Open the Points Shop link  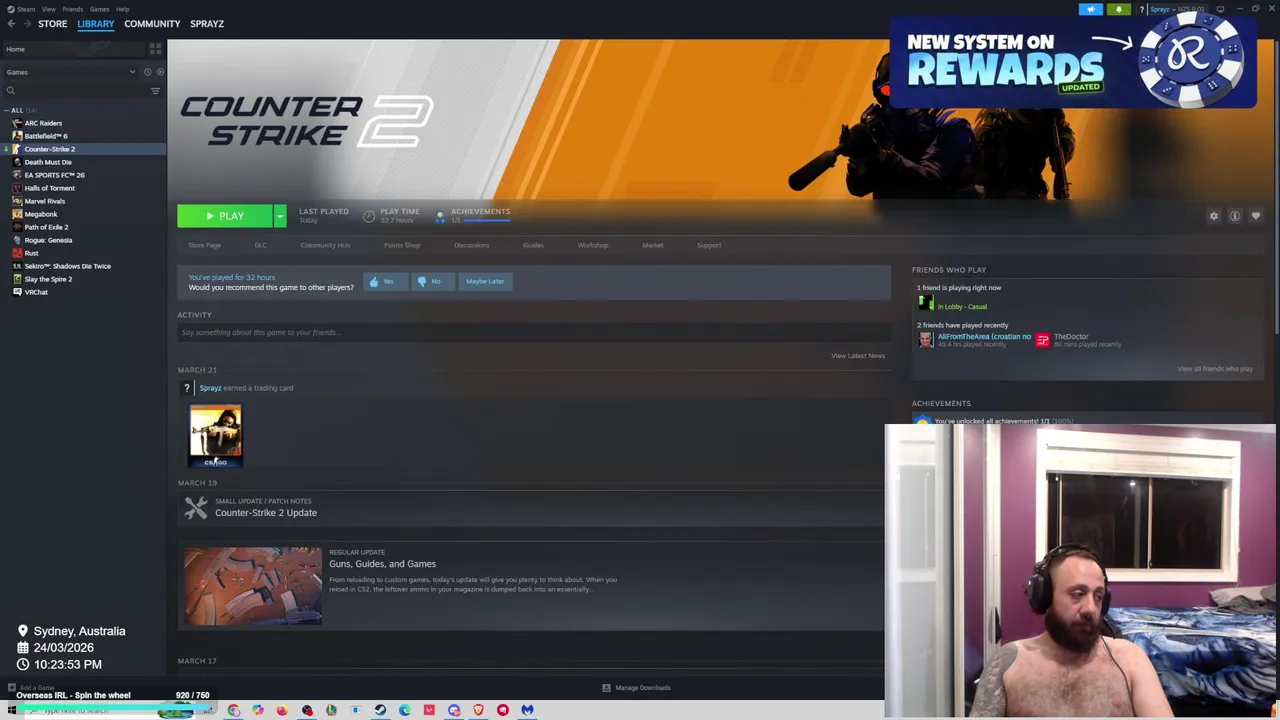402,245
